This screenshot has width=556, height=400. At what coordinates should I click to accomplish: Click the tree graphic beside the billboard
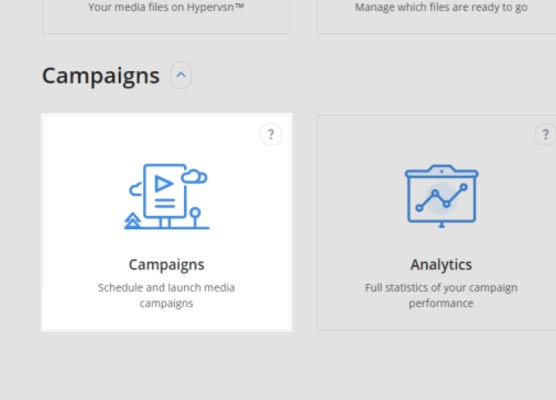133,220
